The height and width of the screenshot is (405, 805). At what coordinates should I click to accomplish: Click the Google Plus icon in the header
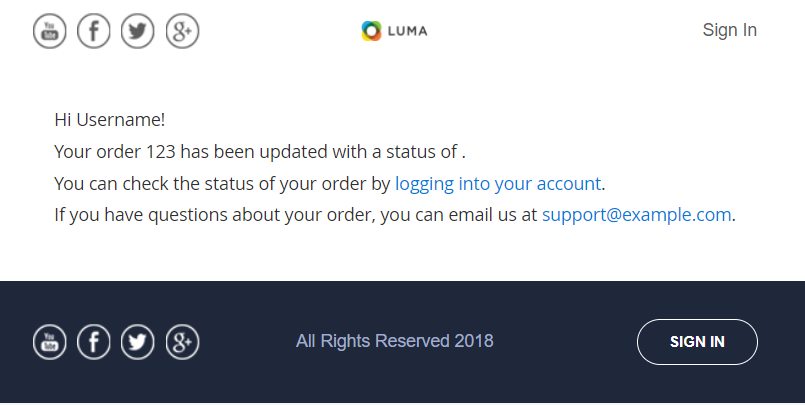[x=182, y=31]
